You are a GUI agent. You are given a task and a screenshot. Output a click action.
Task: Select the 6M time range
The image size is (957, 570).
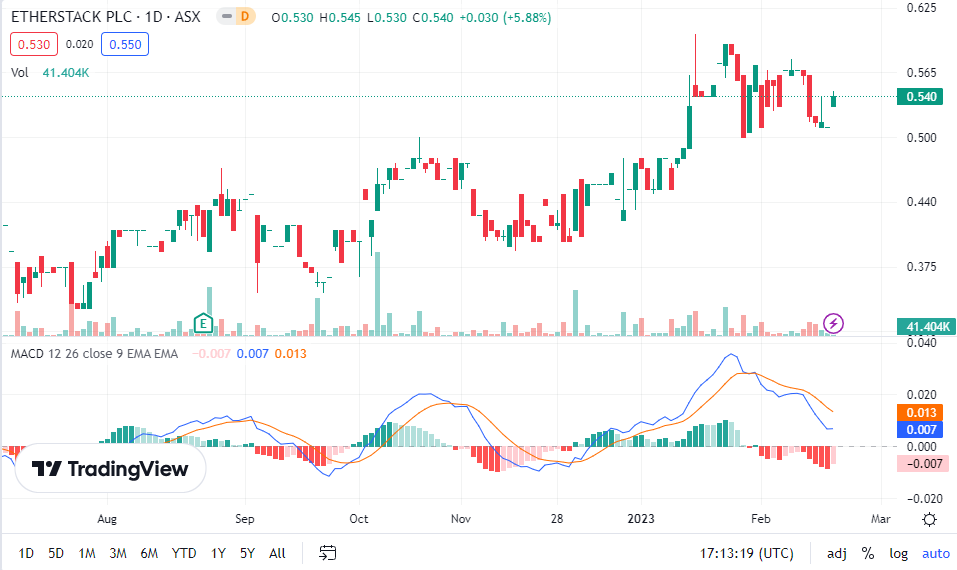coord(149,553)
